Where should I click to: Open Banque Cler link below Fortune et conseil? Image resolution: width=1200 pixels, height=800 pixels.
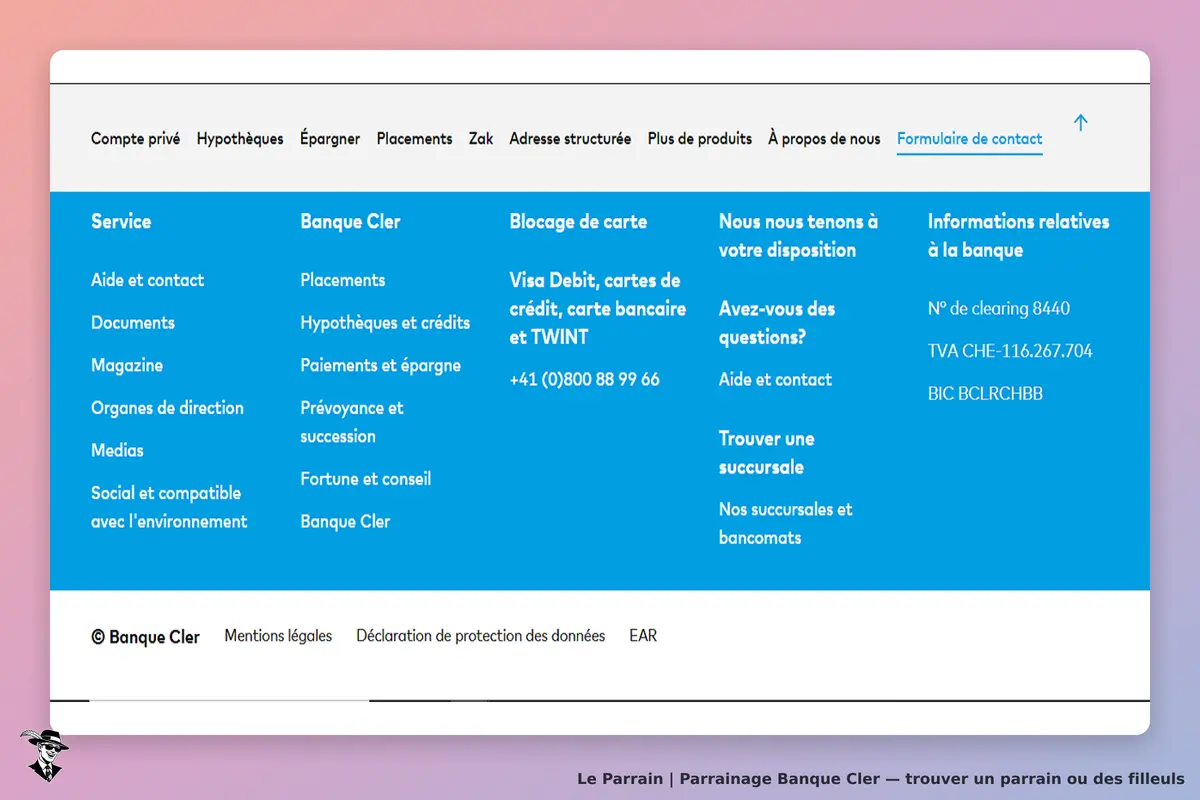click(345, 521)
